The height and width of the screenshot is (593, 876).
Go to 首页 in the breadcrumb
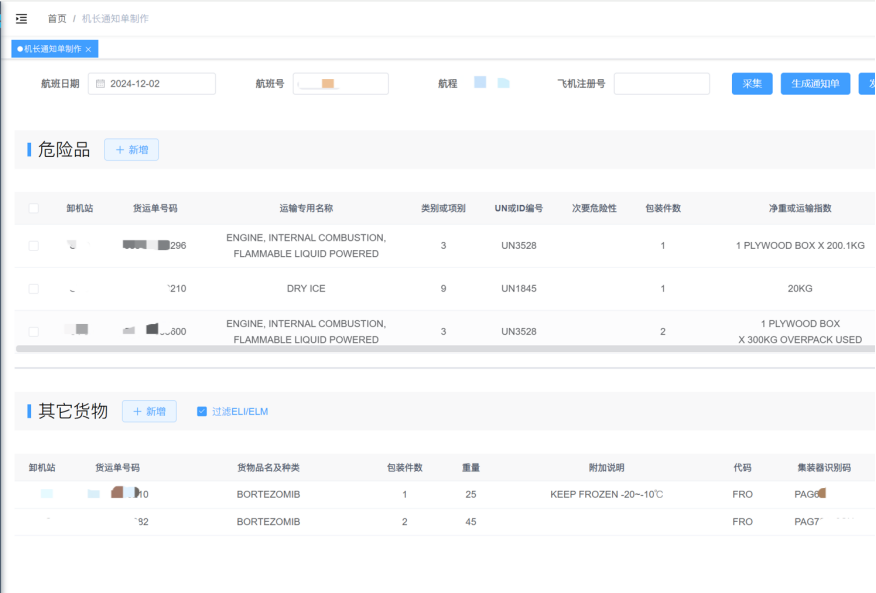[57, 18]
